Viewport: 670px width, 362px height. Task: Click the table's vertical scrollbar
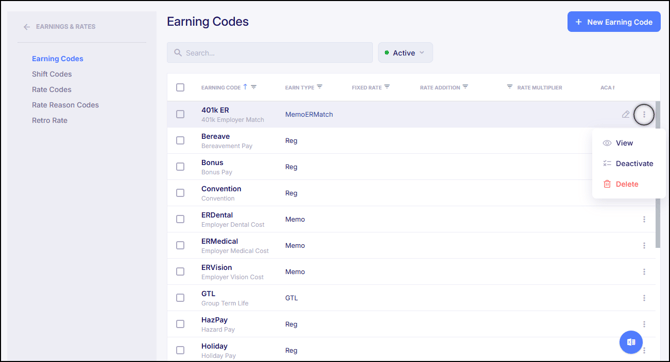tap(658, 174)
